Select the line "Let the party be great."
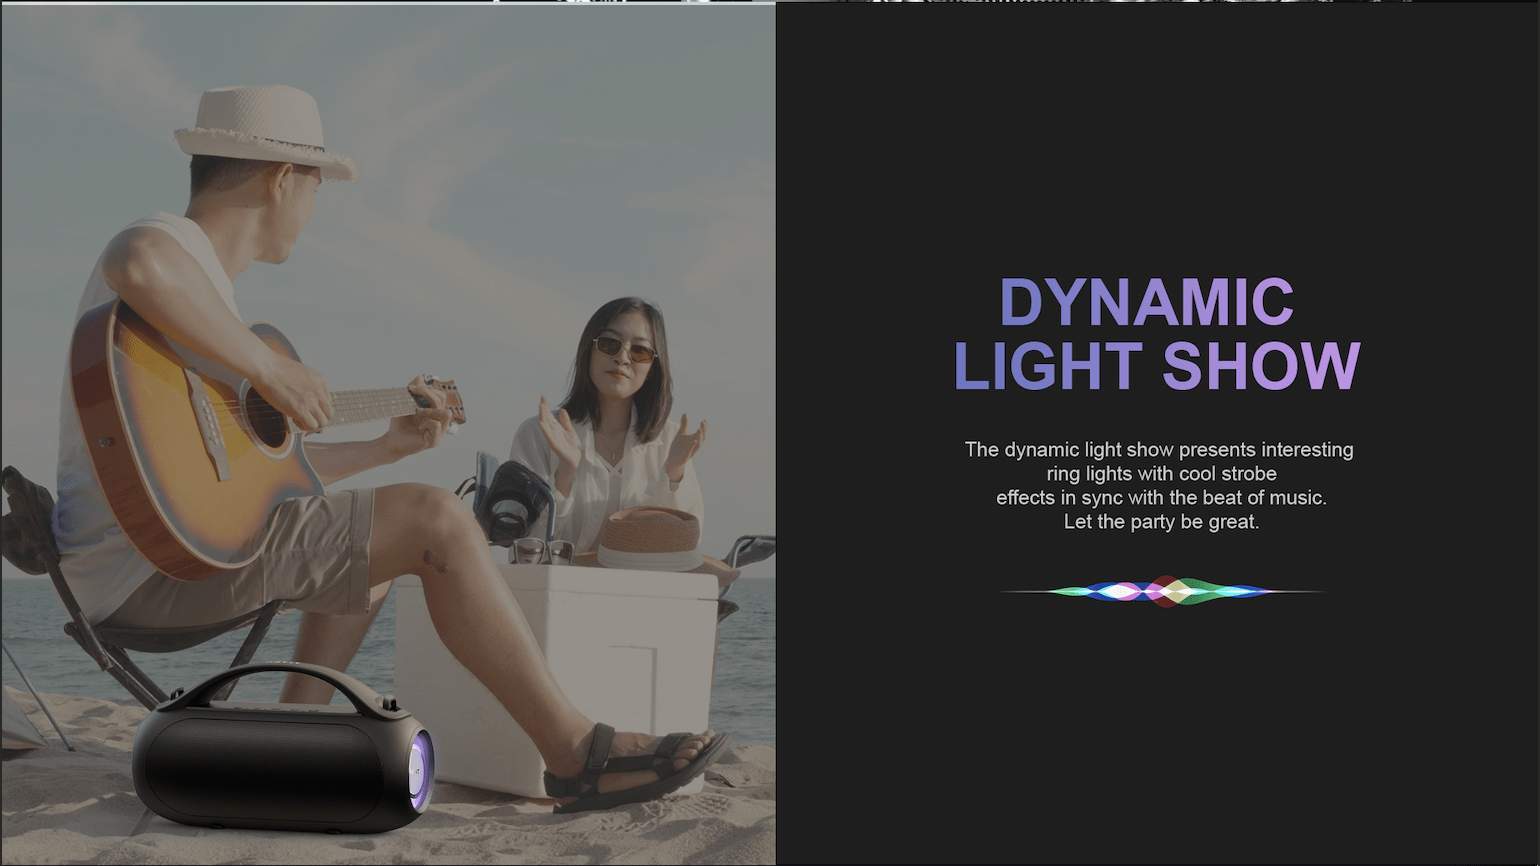Viewport: 1540px width, 866px height. pyautogui.click(x=1161, y=522)
